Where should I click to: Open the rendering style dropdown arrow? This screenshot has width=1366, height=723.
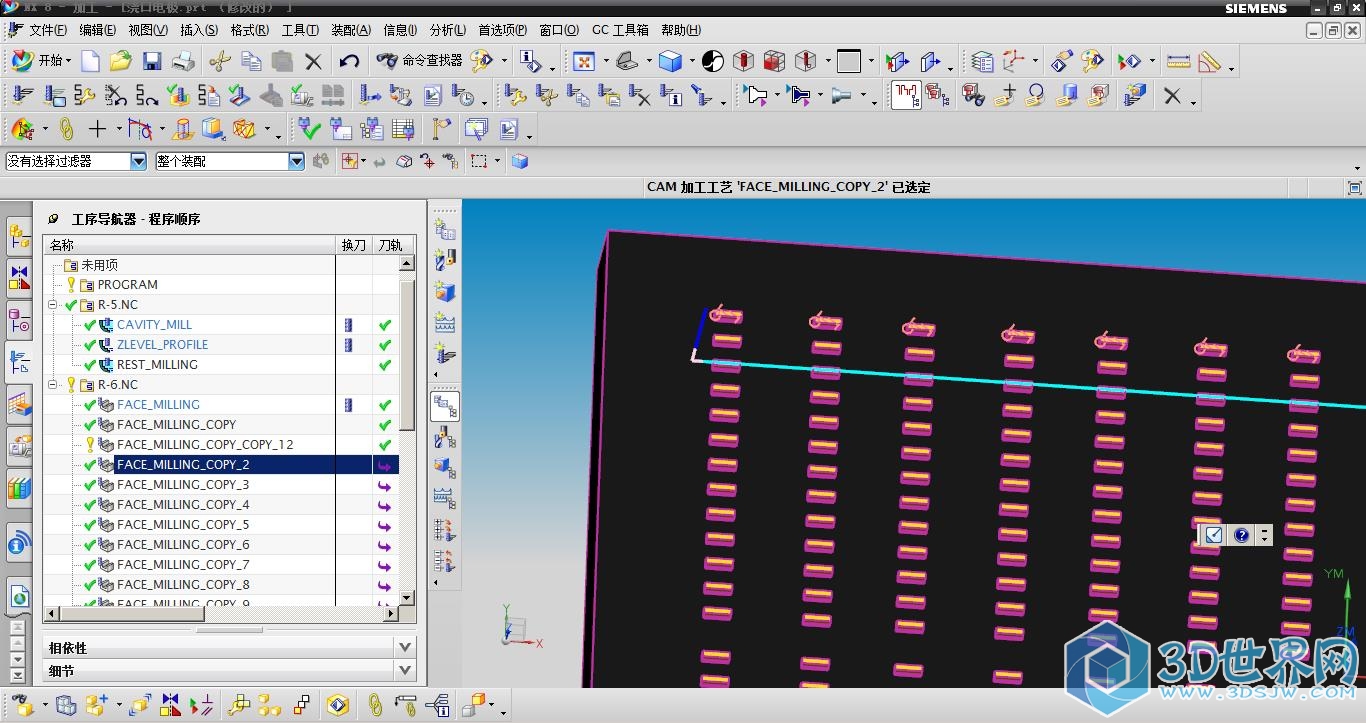pyautogui.click(x=692, y=61)
